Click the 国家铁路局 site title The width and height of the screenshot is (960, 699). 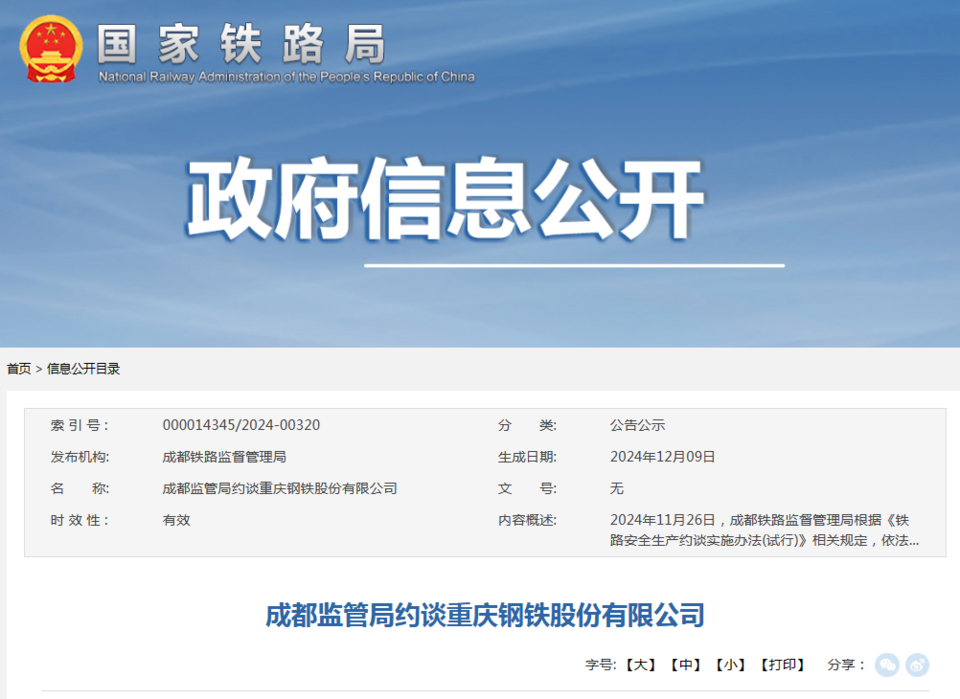(241, 44)
